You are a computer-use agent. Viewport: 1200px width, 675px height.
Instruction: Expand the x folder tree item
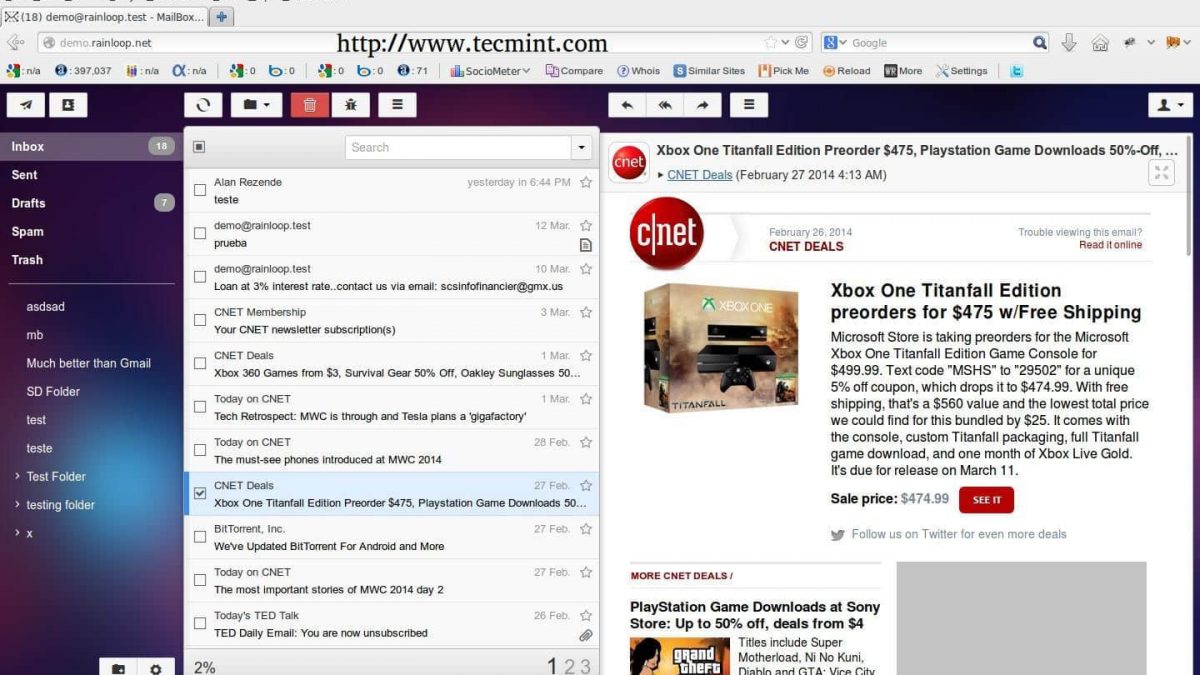pos(17,533)
